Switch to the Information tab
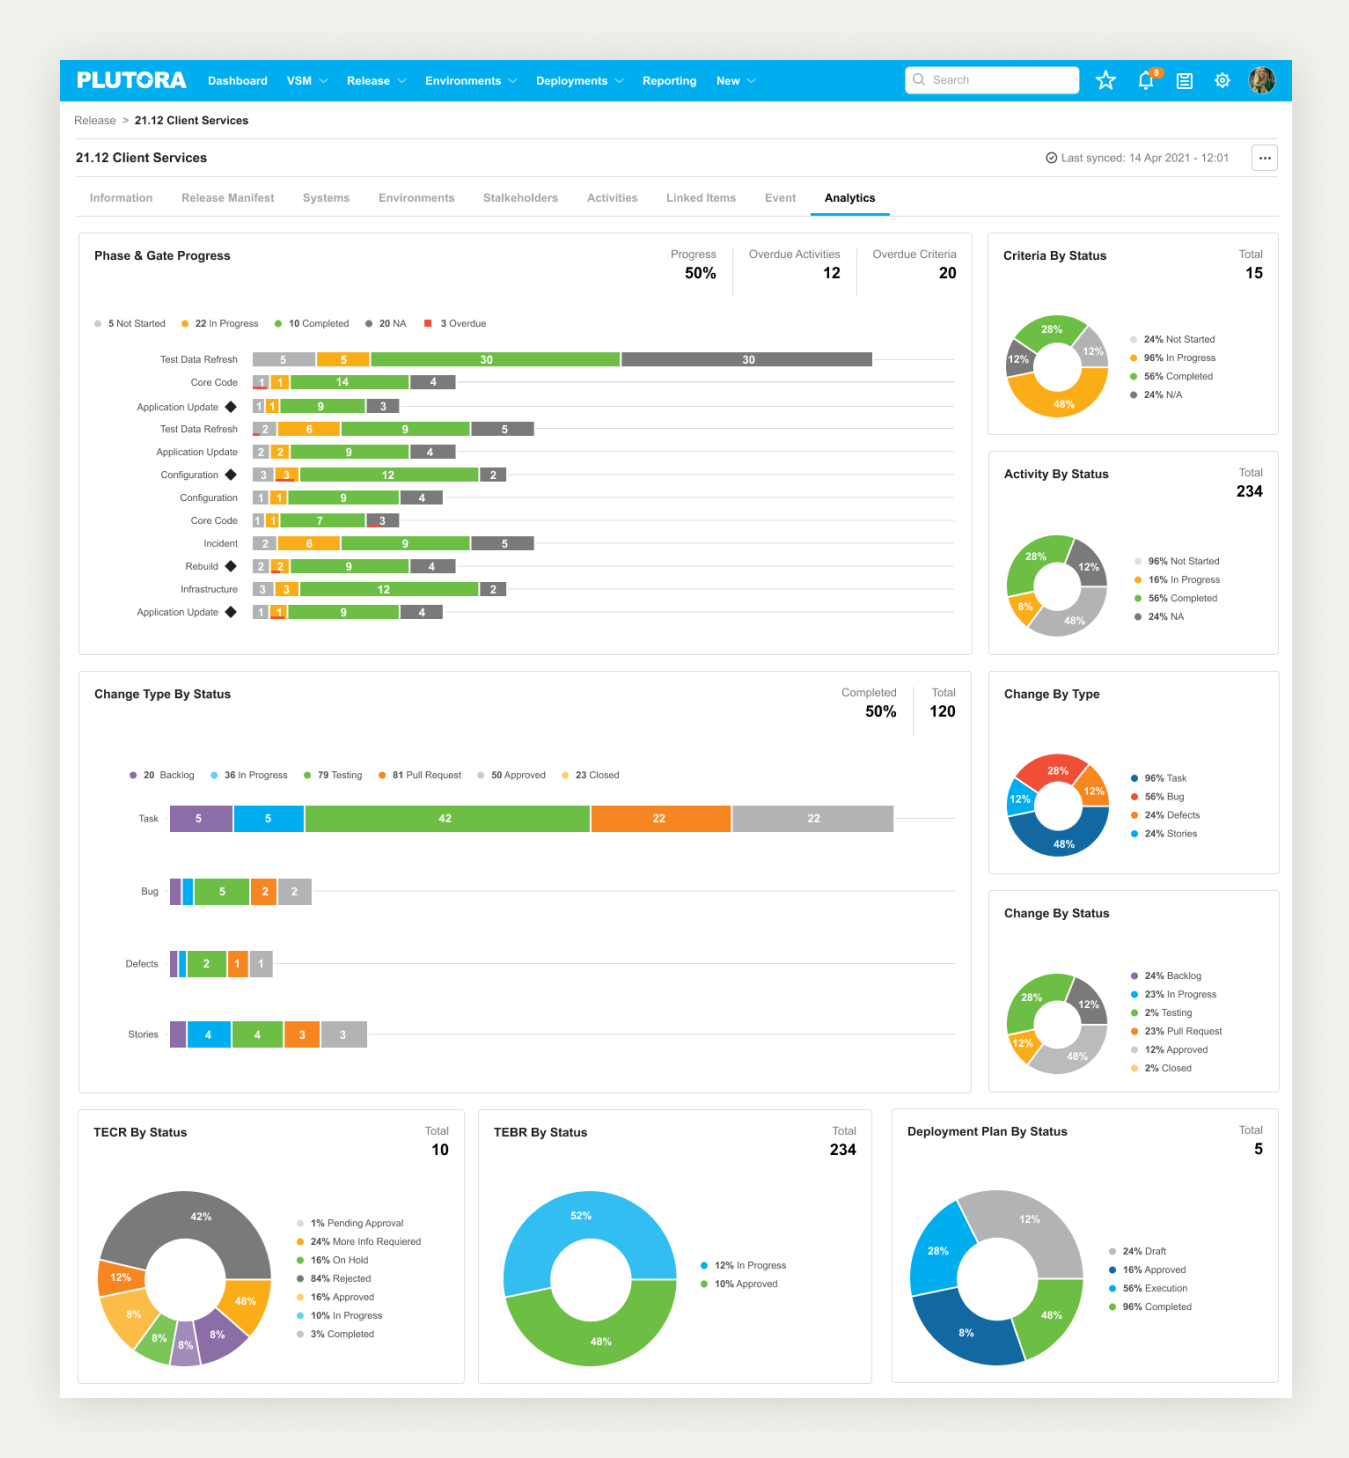This screenshot has height=1458, width=1349. point(121,198)
